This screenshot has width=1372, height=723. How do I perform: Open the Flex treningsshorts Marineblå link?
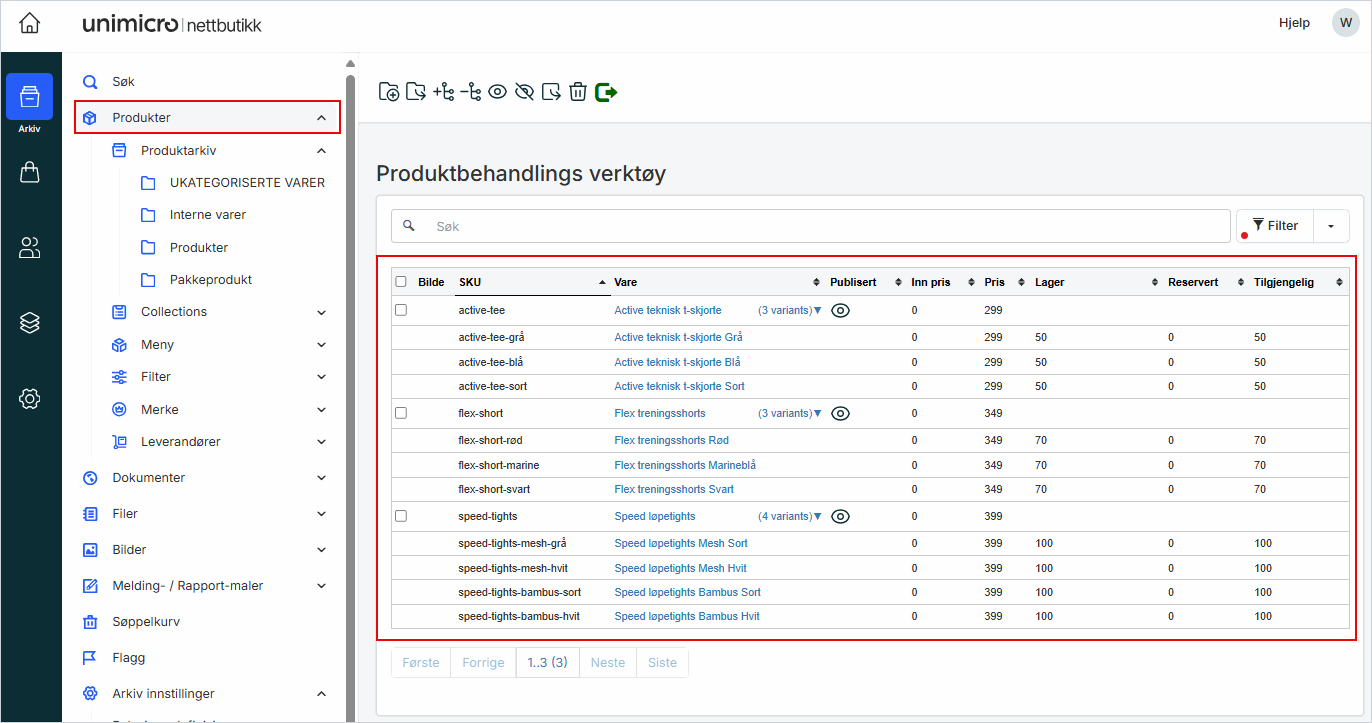coord(684,465)
